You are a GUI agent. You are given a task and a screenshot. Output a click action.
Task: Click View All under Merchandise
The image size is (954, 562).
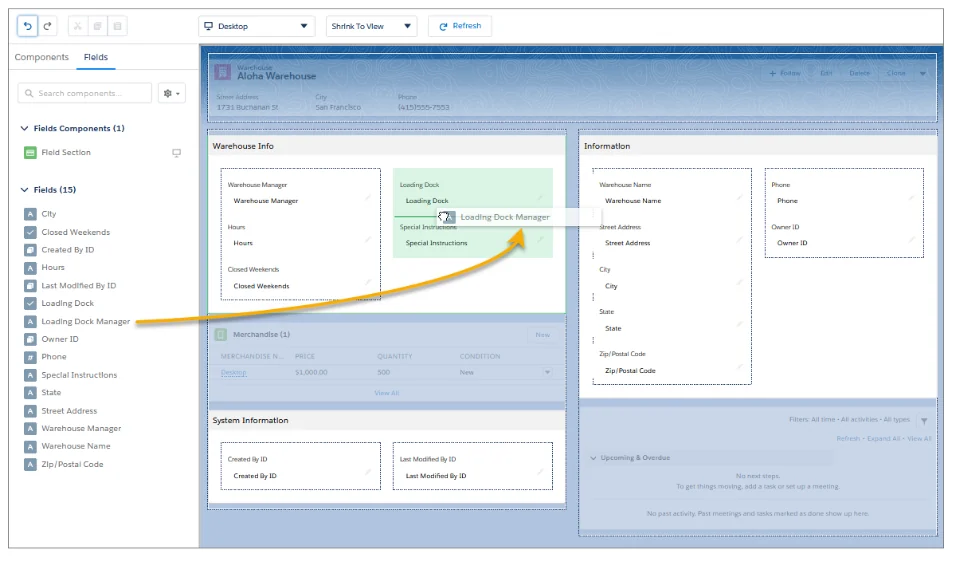[x=387, y=393]
